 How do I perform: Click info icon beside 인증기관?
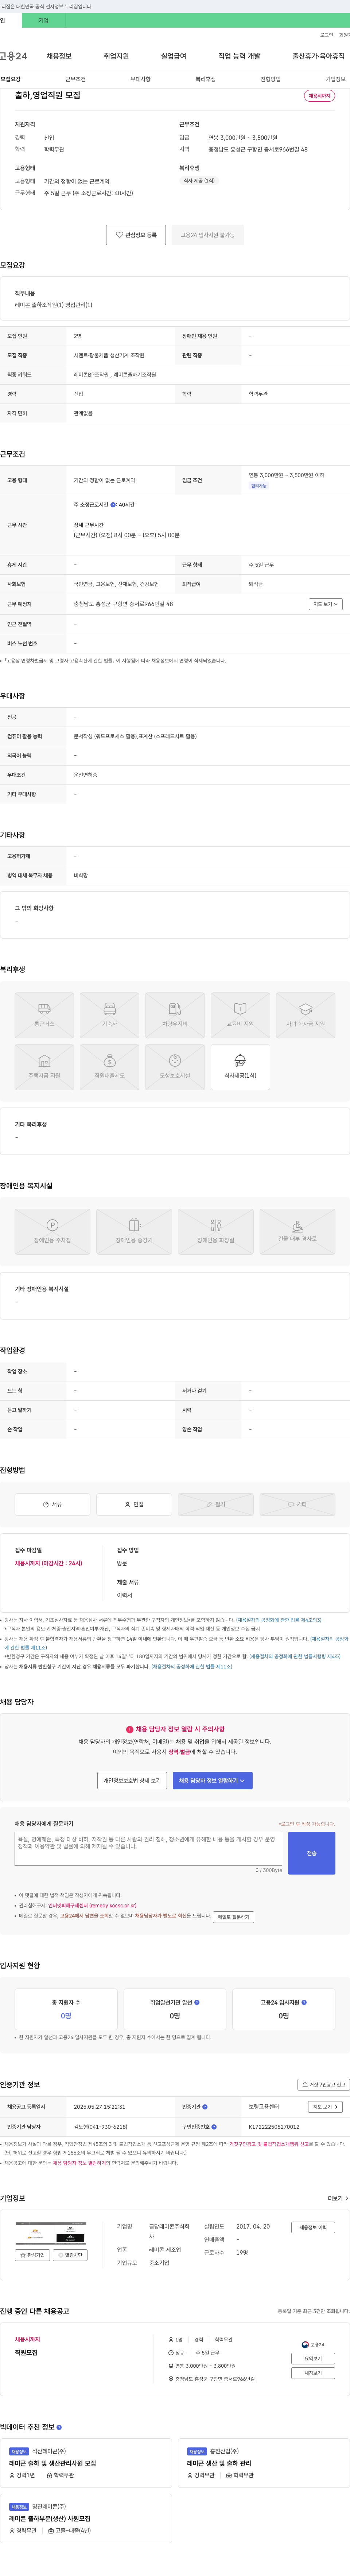pyautogui.click(x=205, y=2107)
